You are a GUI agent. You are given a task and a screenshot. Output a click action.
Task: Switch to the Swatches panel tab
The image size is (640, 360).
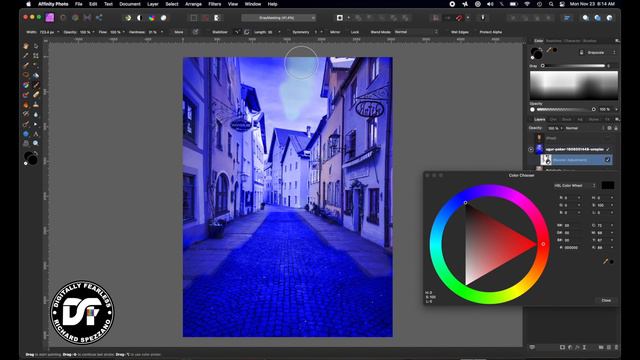[x=553, y=41]
